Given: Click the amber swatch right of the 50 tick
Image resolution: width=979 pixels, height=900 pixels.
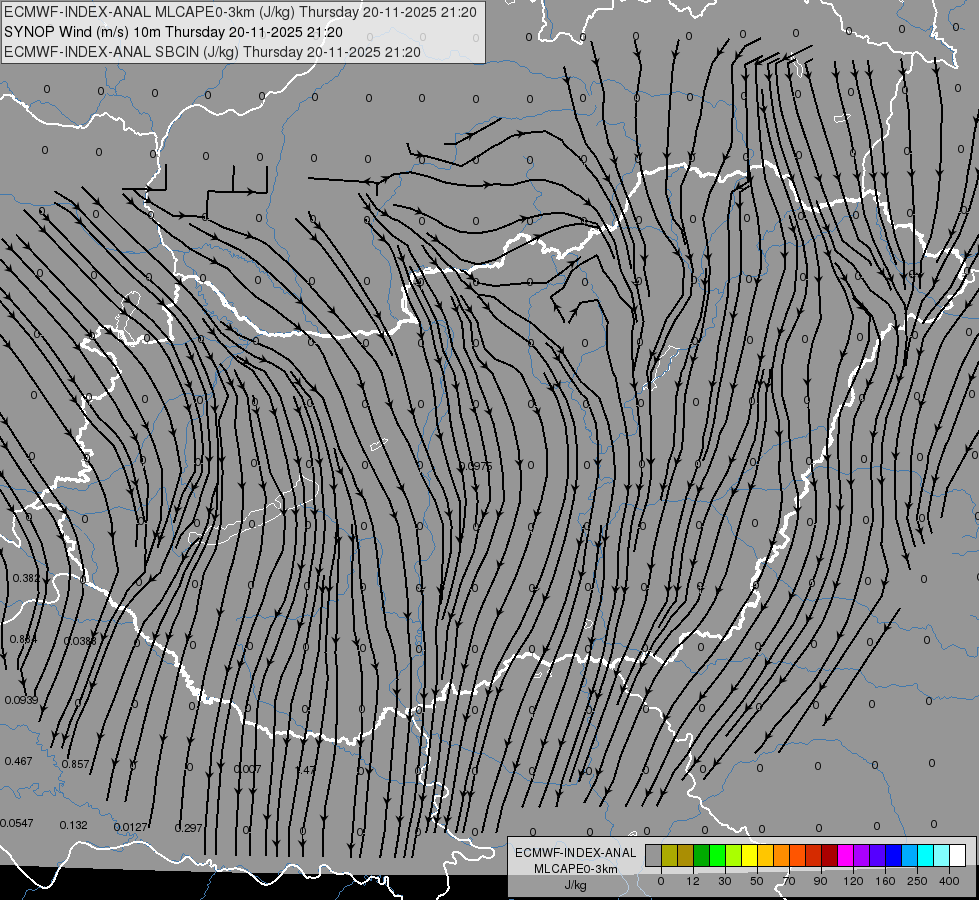Looking at the screenshot, I should click(765, 855).
